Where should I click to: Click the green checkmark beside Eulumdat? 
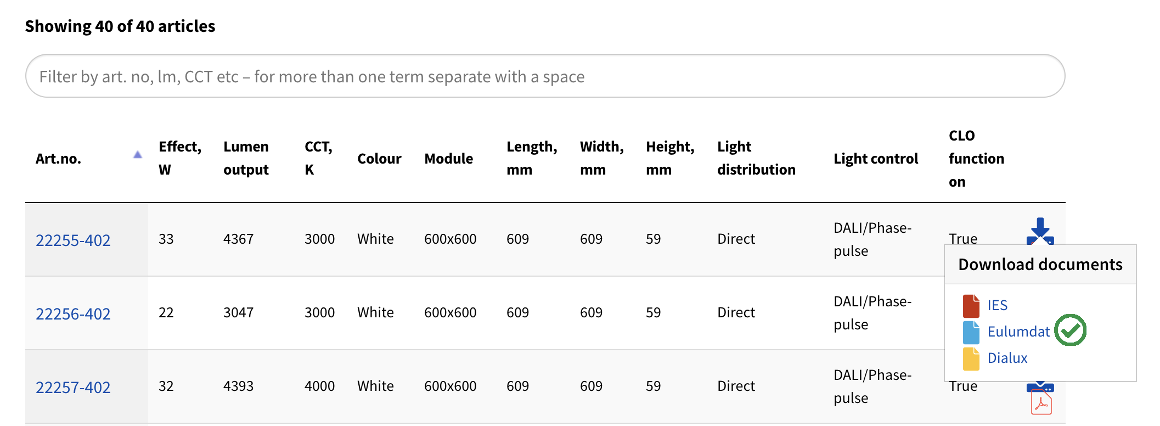[x=1072, y=330]
